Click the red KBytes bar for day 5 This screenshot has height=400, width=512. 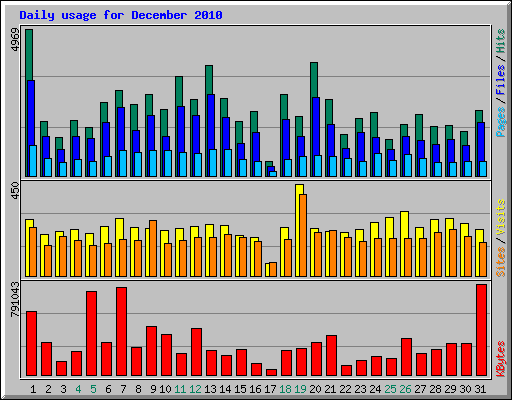[x=91, y=333]
